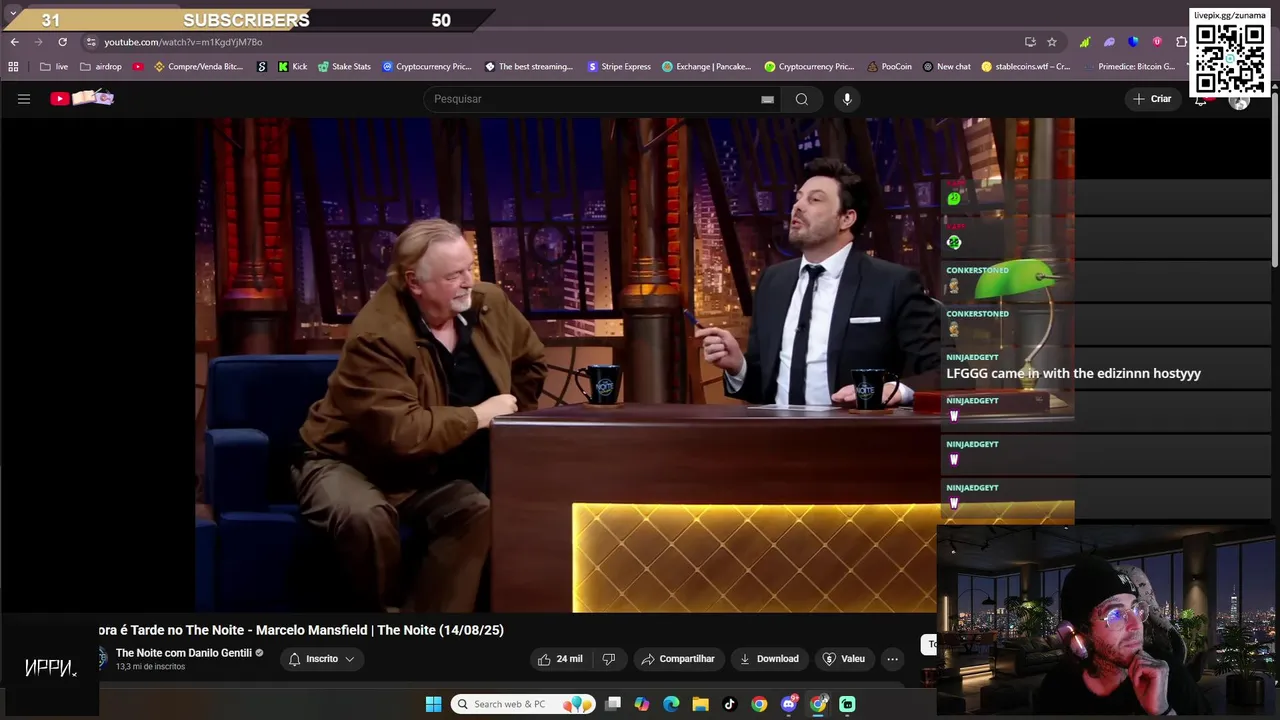Open the YouTube bookmark icon in bookmarks bar
The image size is (1280, 720).
pyautogui.click(x=138, y=67)
